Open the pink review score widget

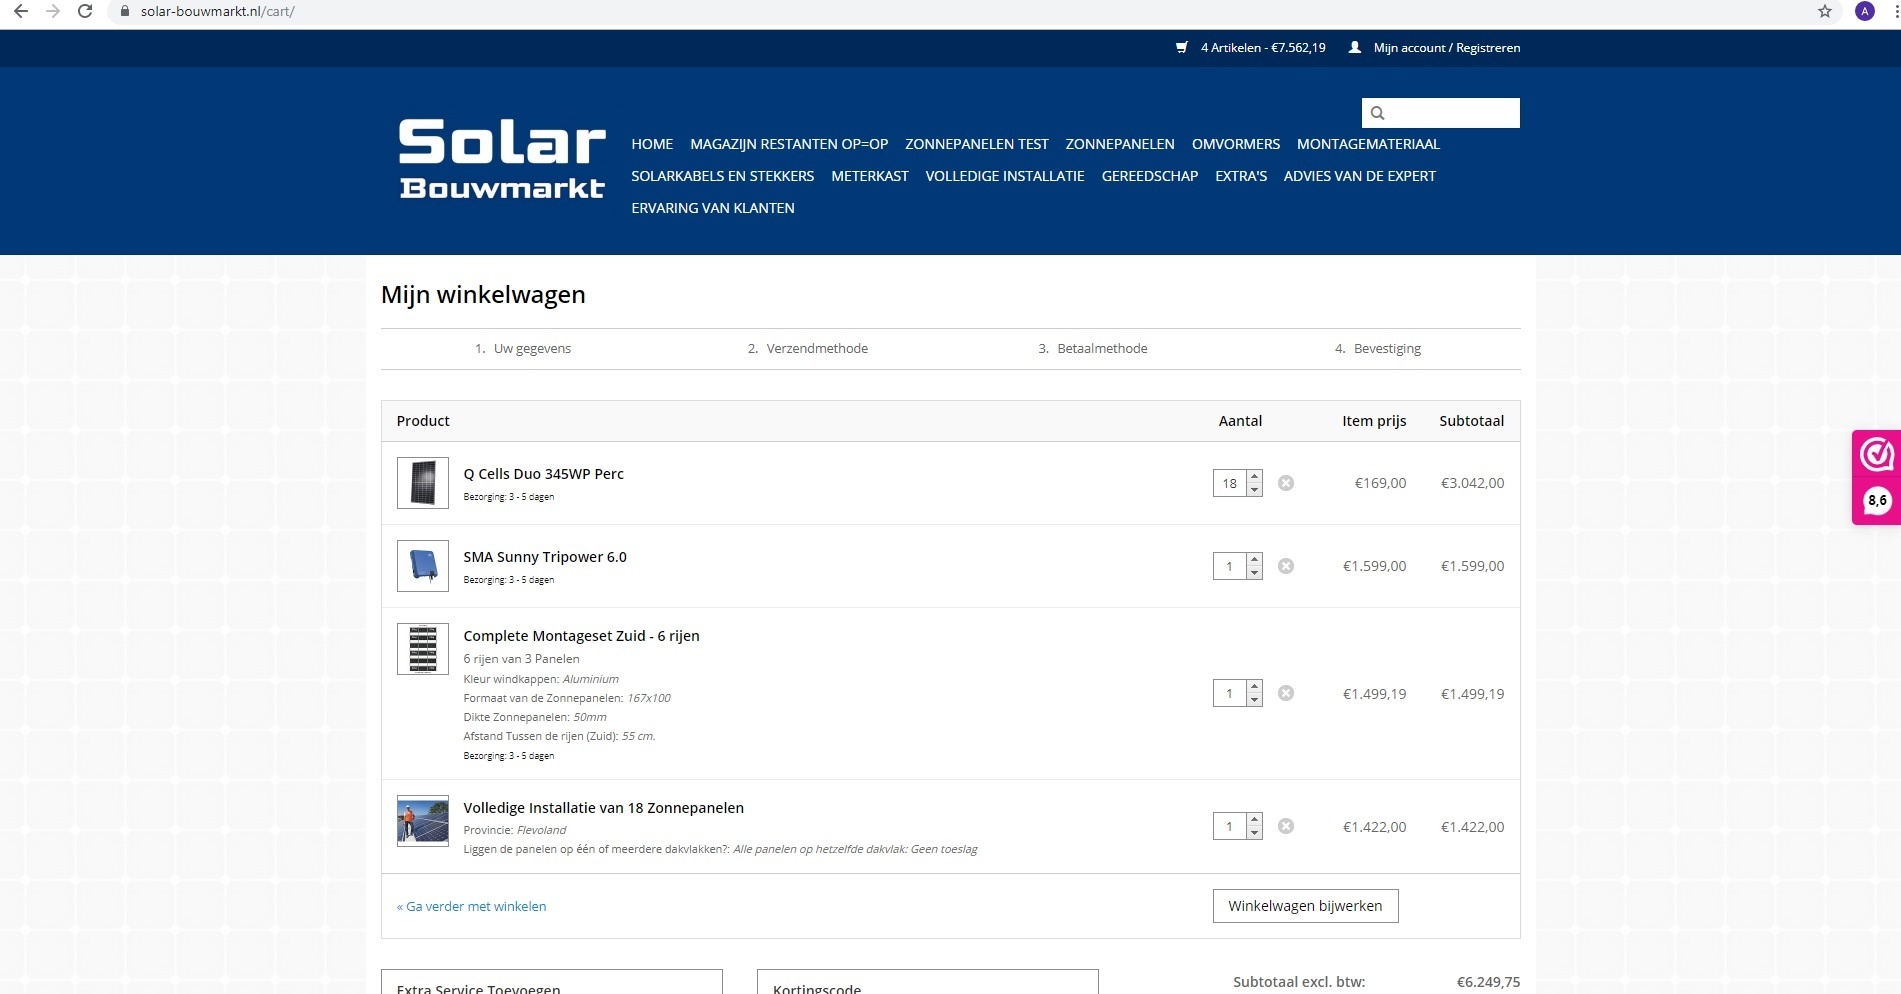pyautogui.click(x=1876, y=477)
